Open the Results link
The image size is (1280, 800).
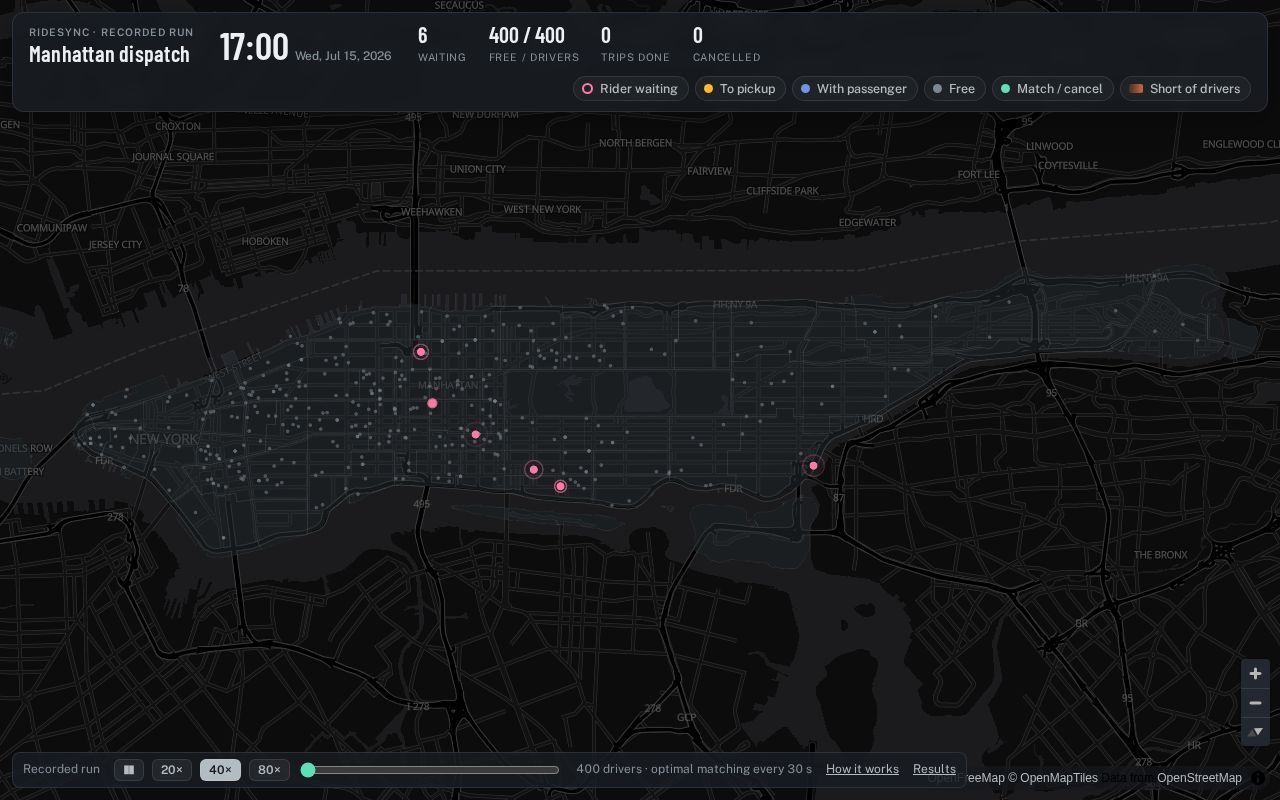point(934,769)
